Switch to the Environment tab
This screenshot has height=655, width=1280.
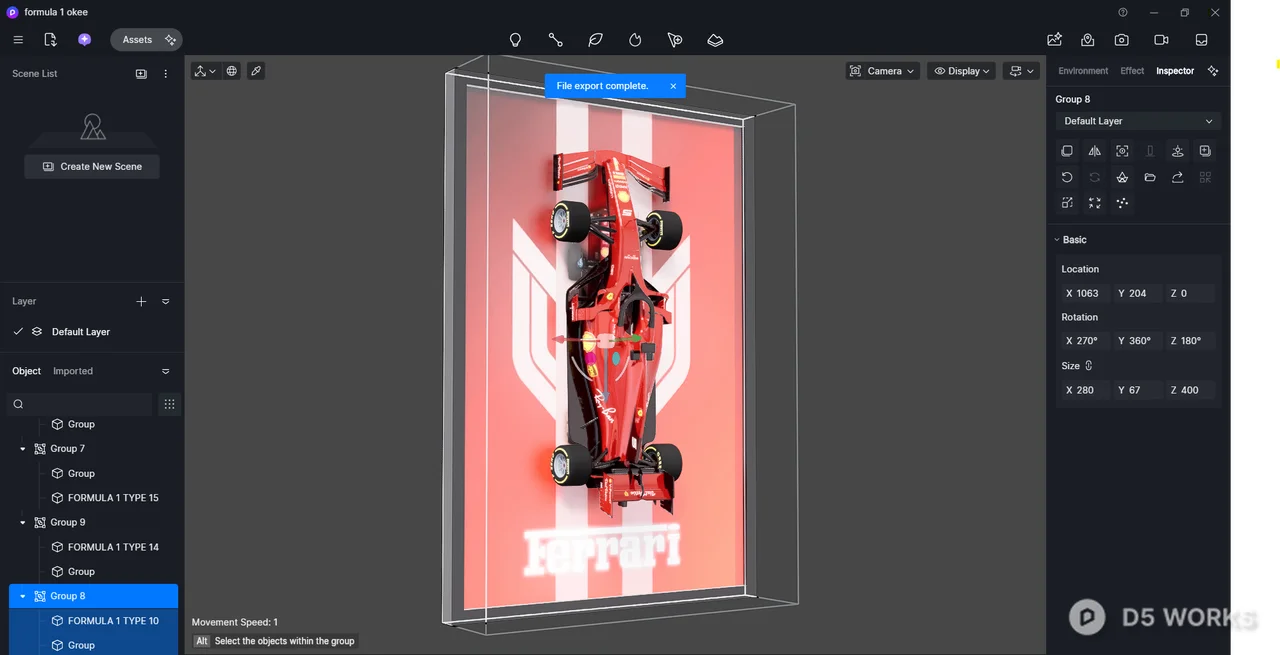pos(1083,71)
